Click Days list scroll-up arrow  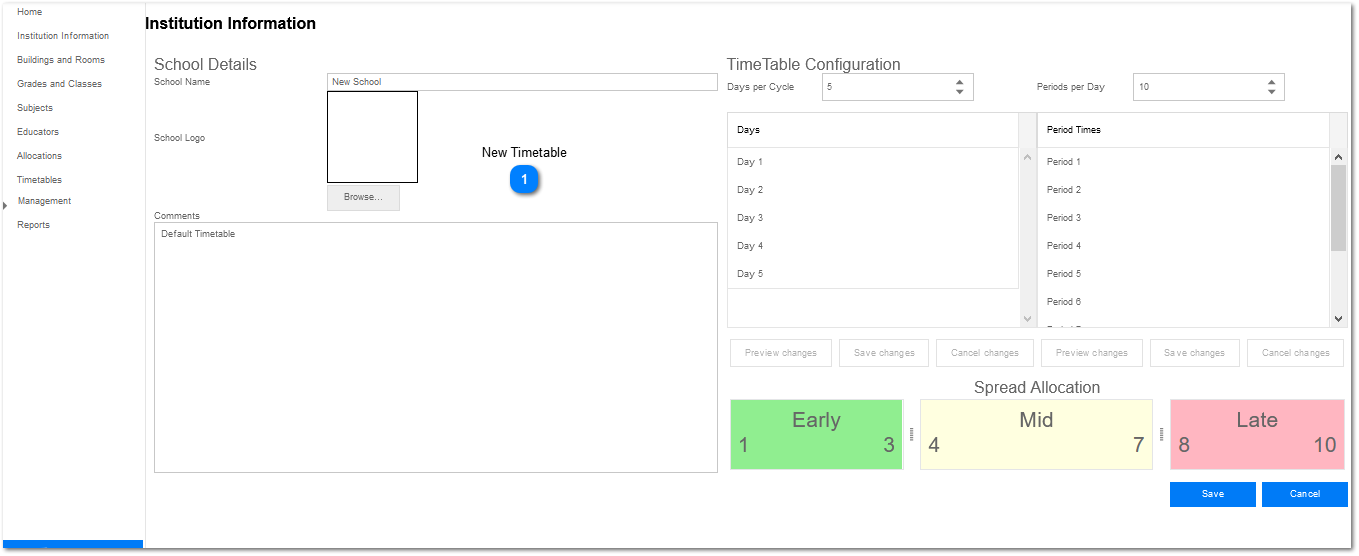click(1027, 157)
